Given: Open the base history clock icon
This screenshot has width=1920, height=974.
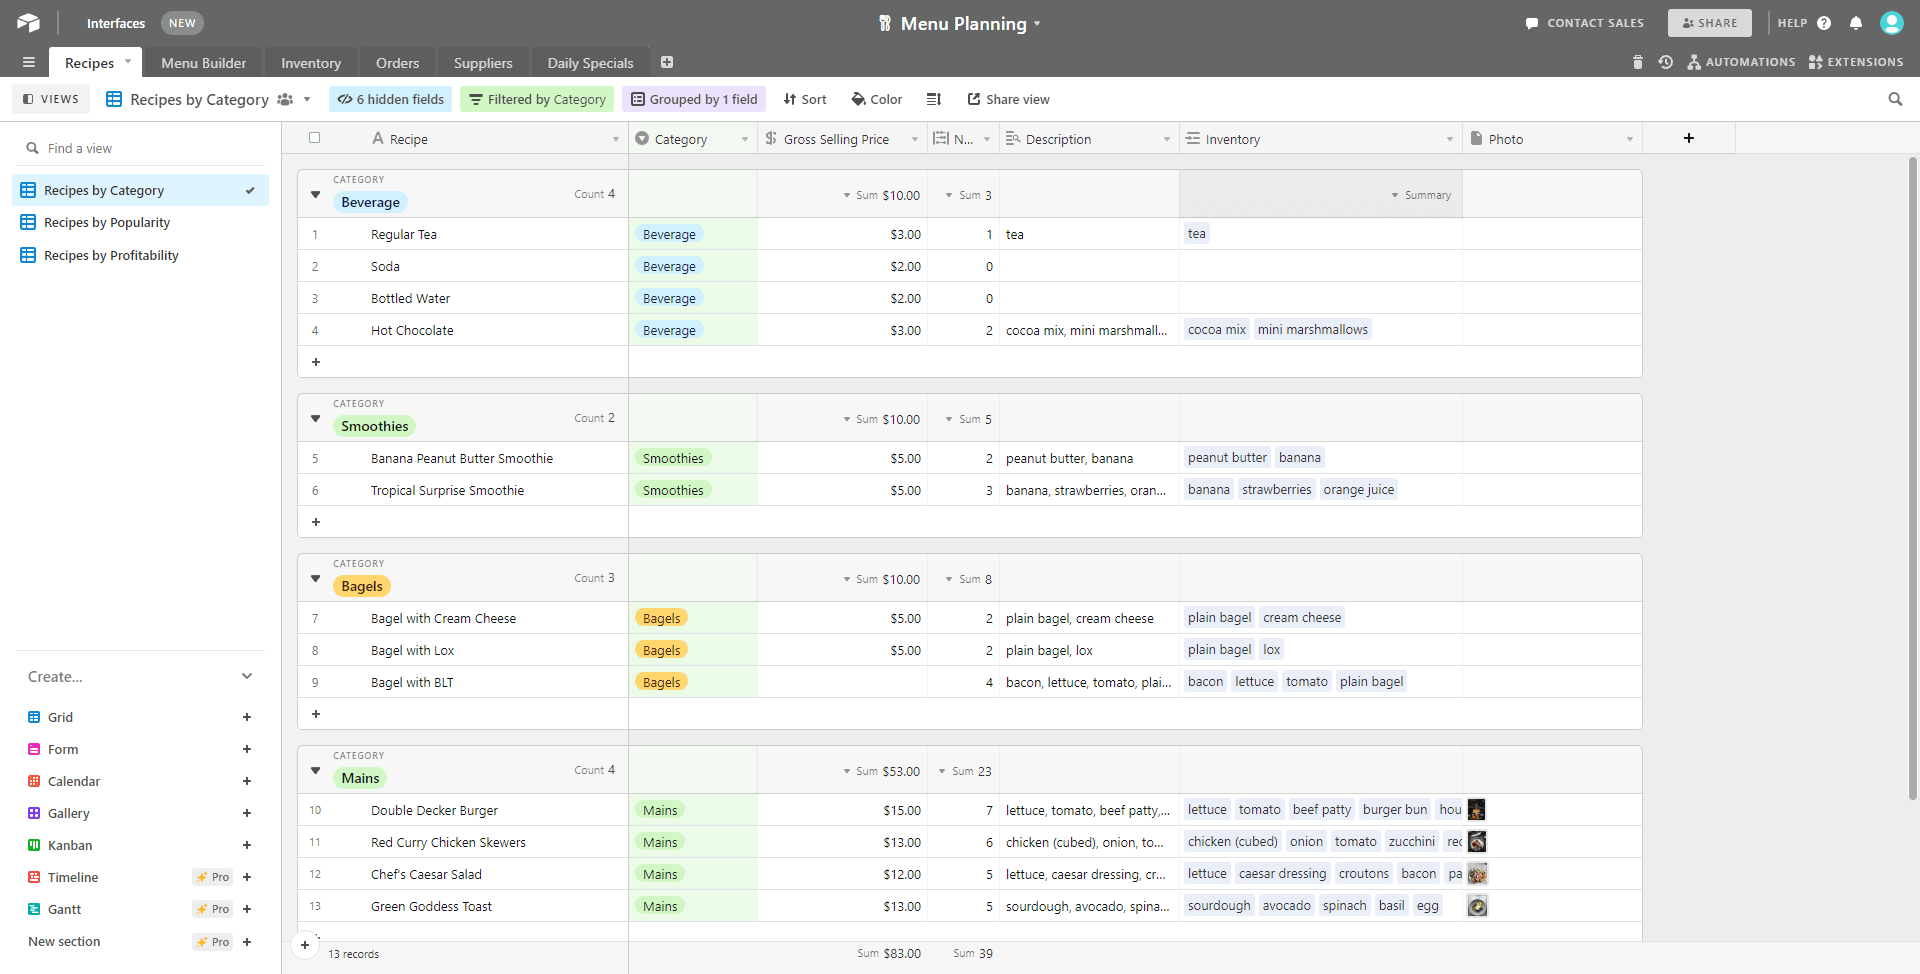Looking at the screenshot, I should pyautogui.click(x=1665, y=62).
